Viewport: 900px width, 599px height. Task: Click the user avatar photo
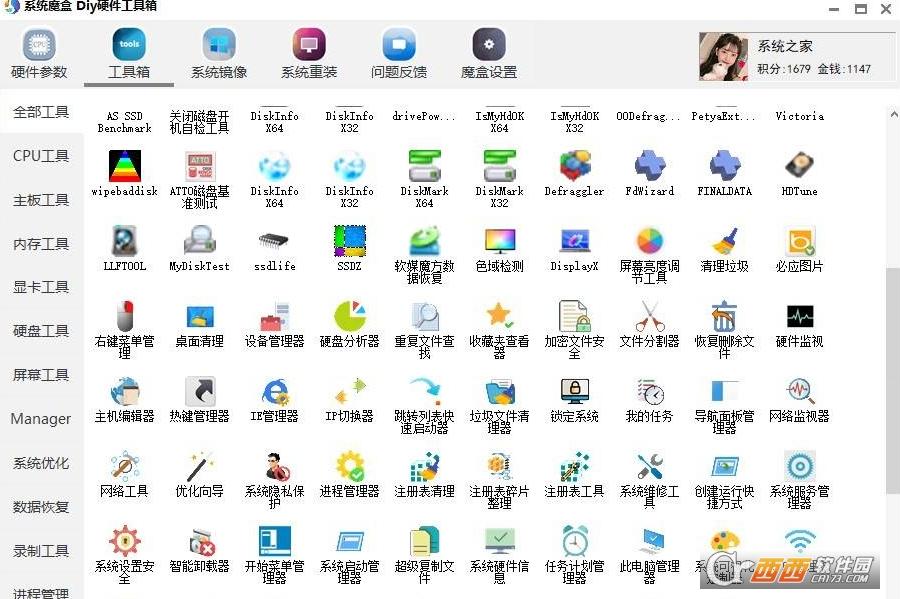tap(723, 56)
